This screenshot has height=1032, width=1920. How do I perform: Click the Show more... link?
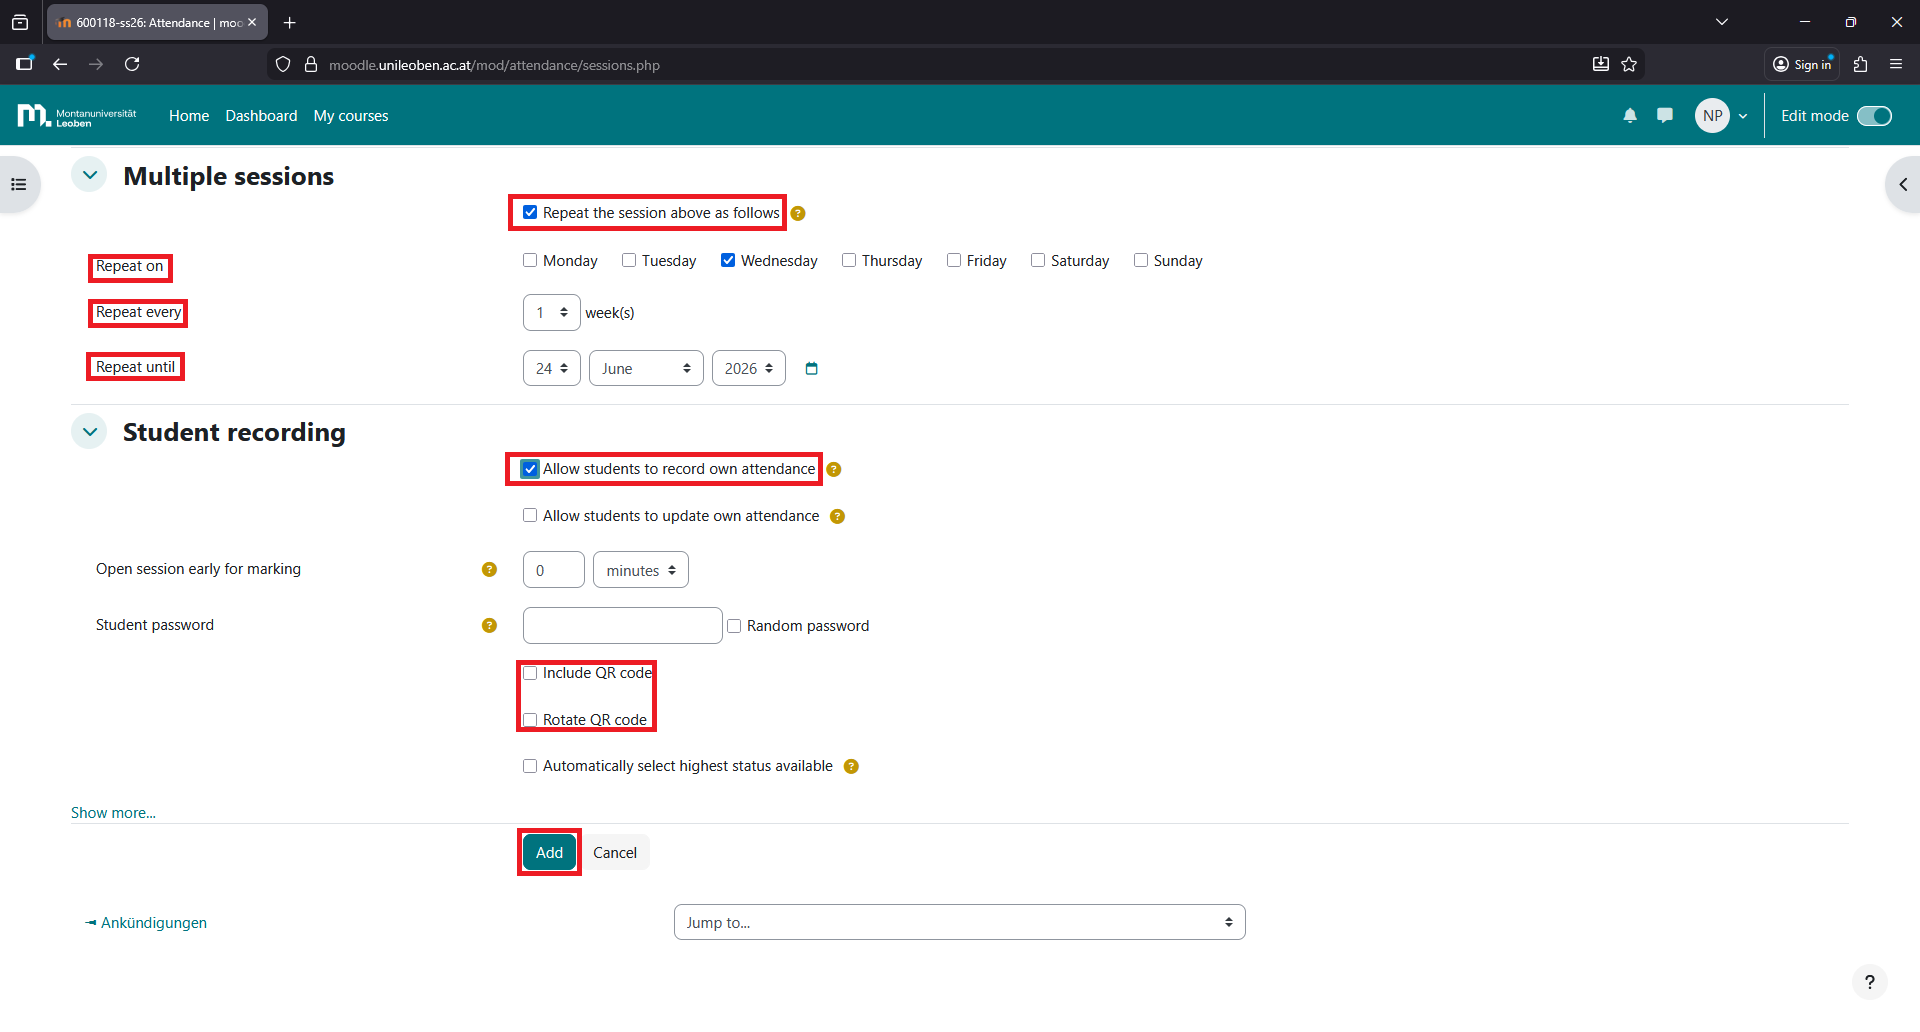(113, 813)
